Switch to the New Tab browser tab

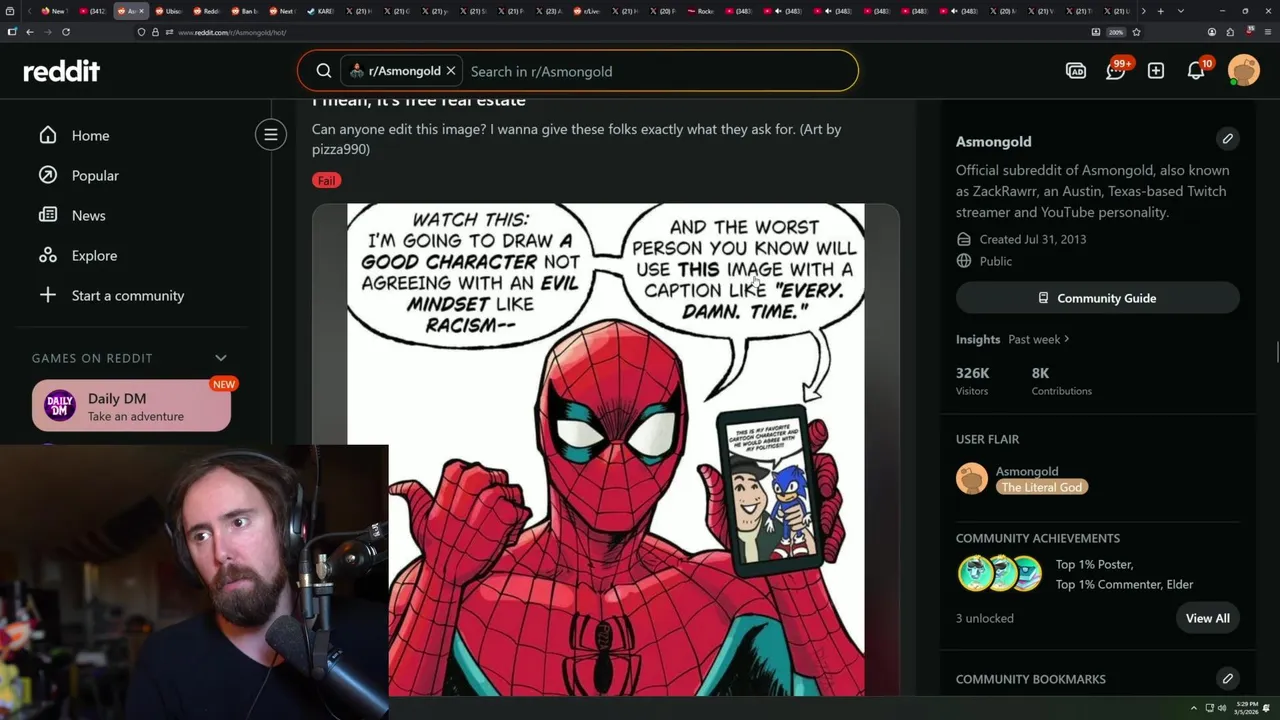(55, 11)
